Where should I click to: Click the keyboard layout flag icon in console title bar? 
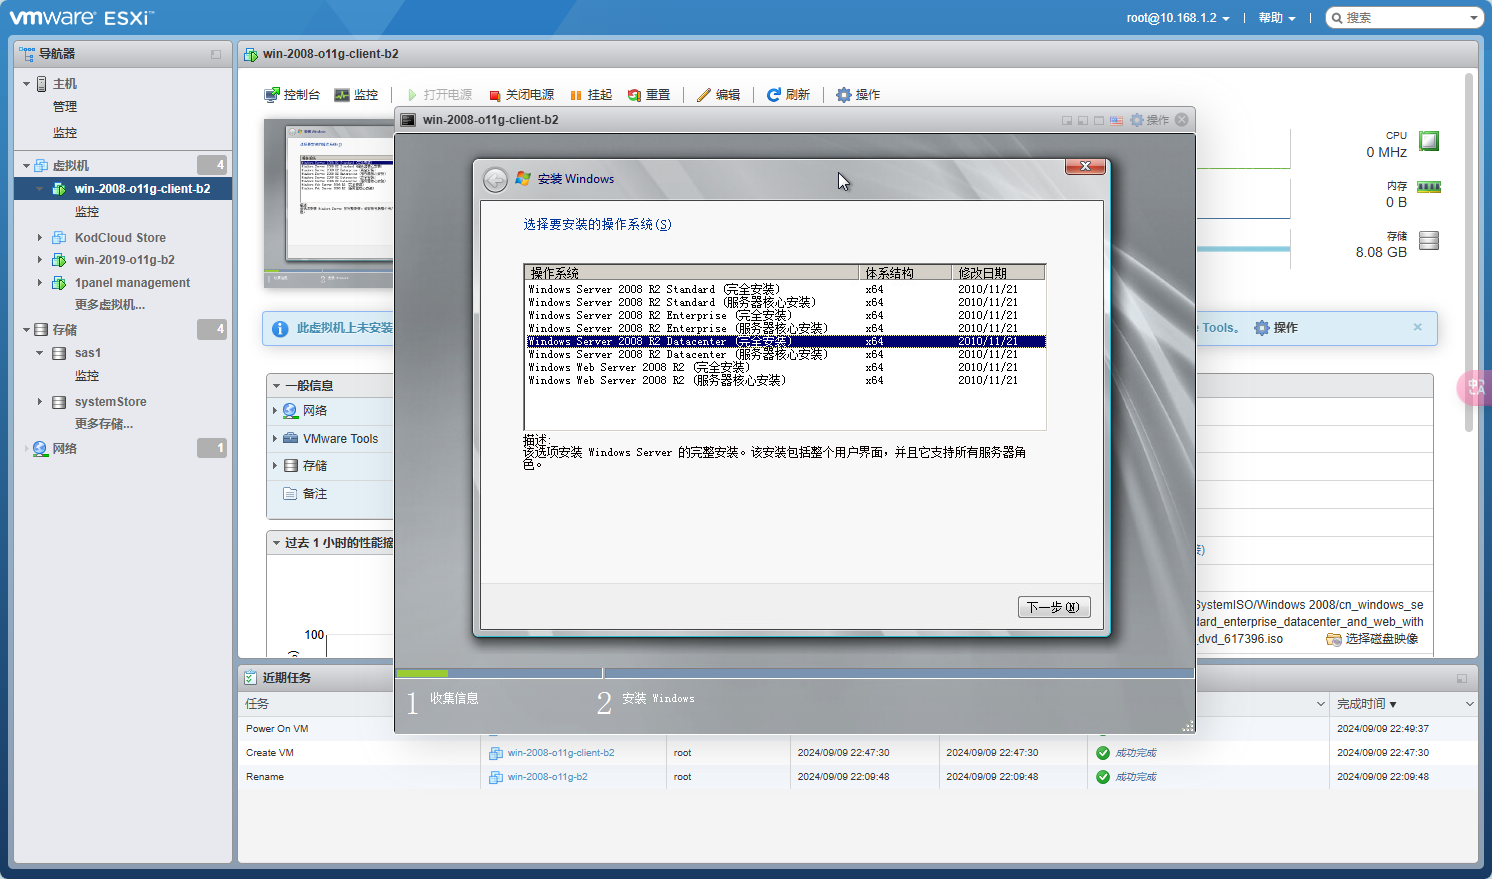pyautogui.click(x=1116, y=120)
